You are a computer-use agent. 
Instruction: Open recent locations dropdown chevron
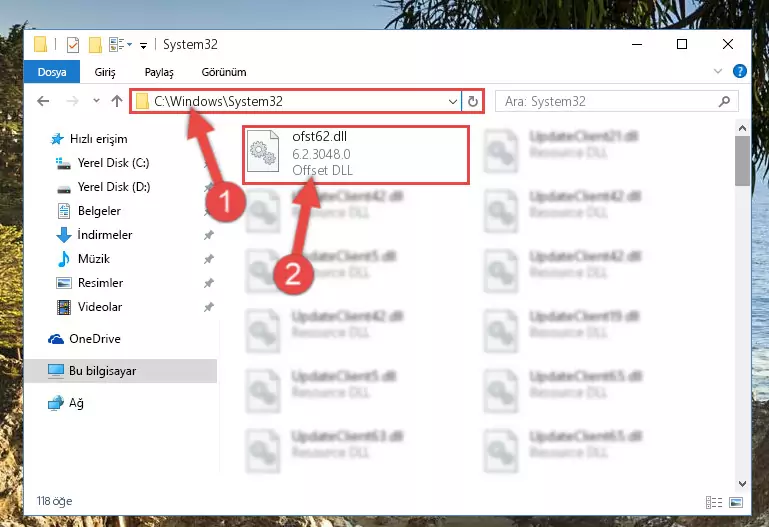coord(96,101)
